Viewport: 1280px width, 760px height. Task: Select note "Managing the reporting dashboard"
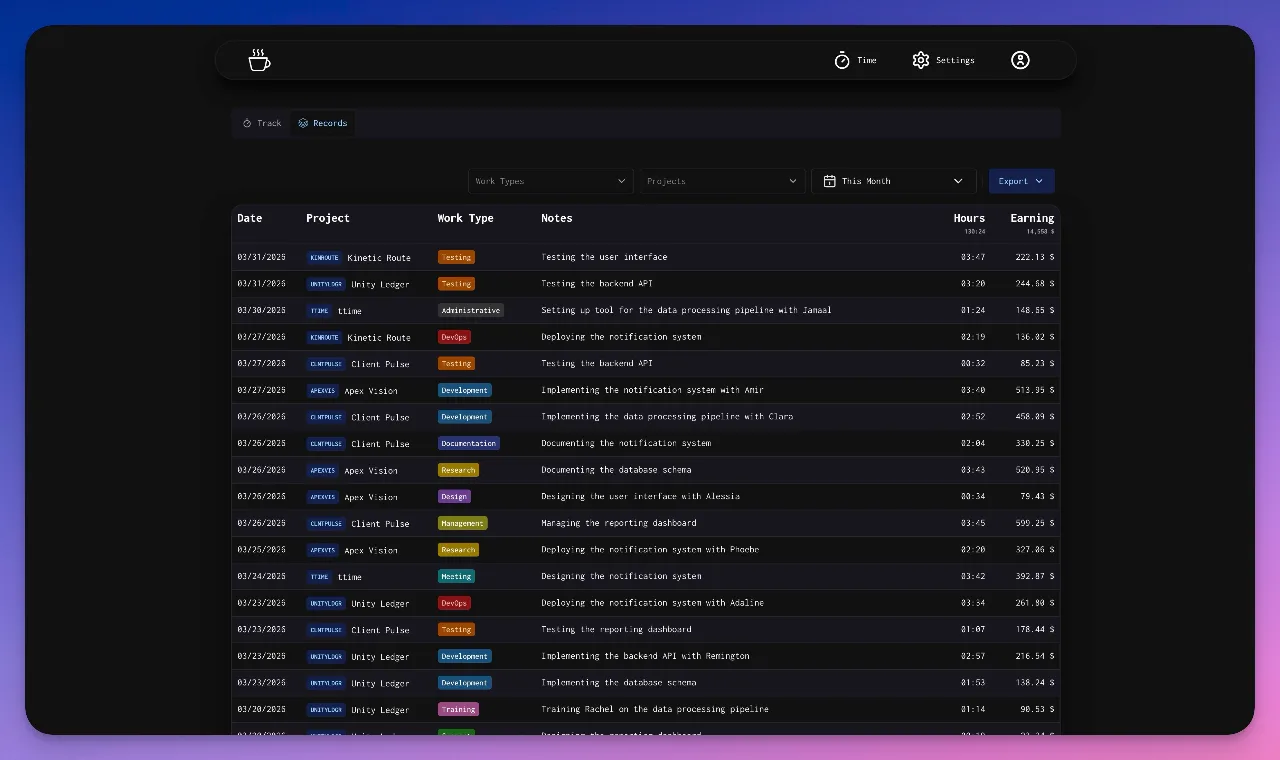click(x=619, y=523)
